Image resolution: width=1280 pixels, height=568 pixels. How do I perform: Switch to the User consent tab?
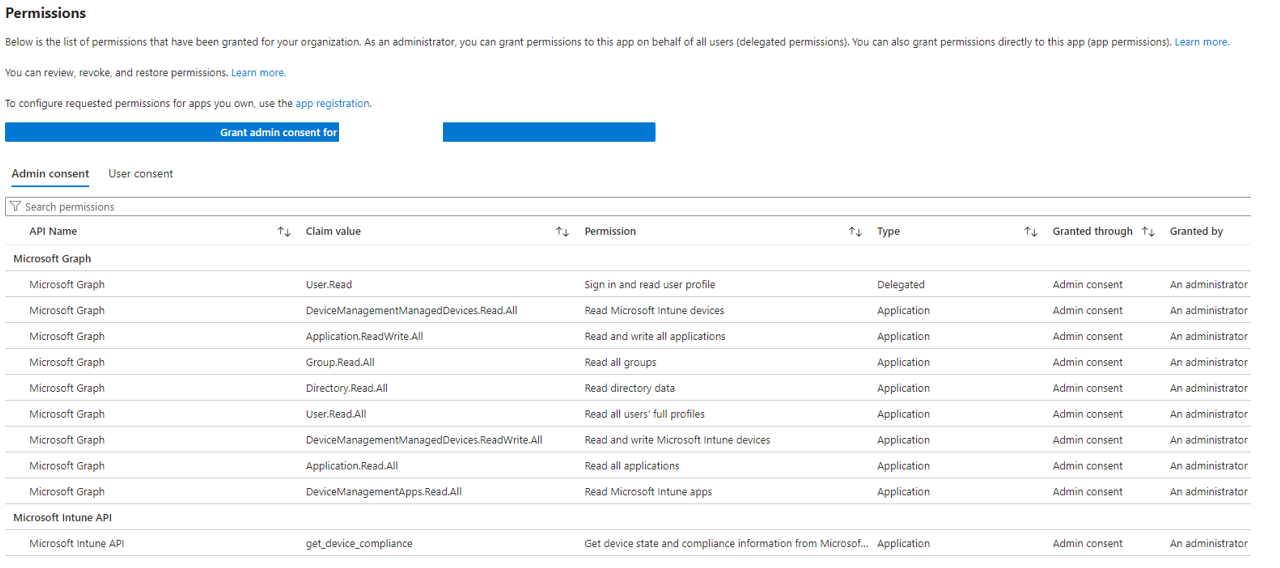(x=141, y=174)
